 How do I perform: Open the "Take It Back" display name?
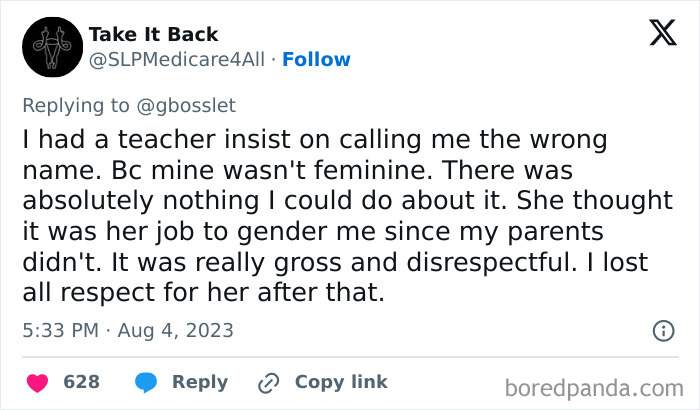(153, 35)
